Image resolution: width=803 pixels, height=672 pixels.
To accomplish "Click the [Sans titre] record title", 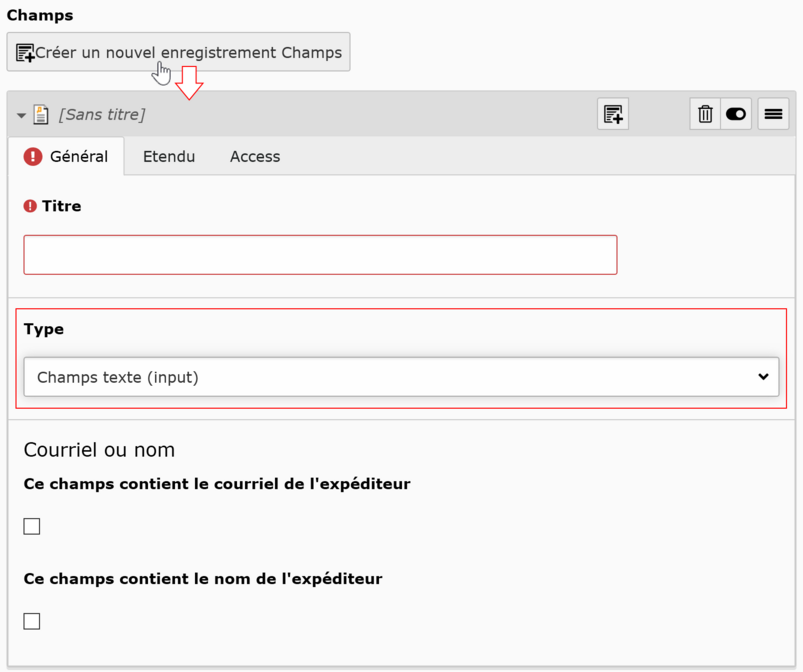I will point(102,115).
